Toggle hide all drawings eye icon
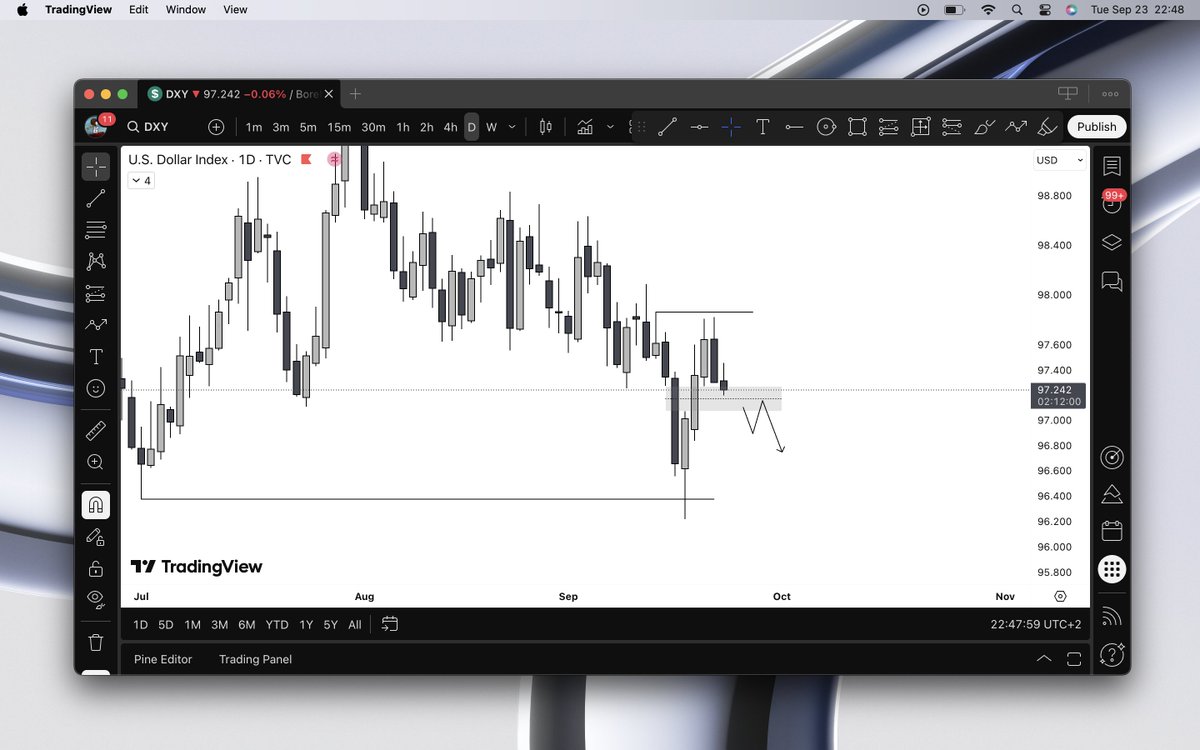 [x=96, y=599]
